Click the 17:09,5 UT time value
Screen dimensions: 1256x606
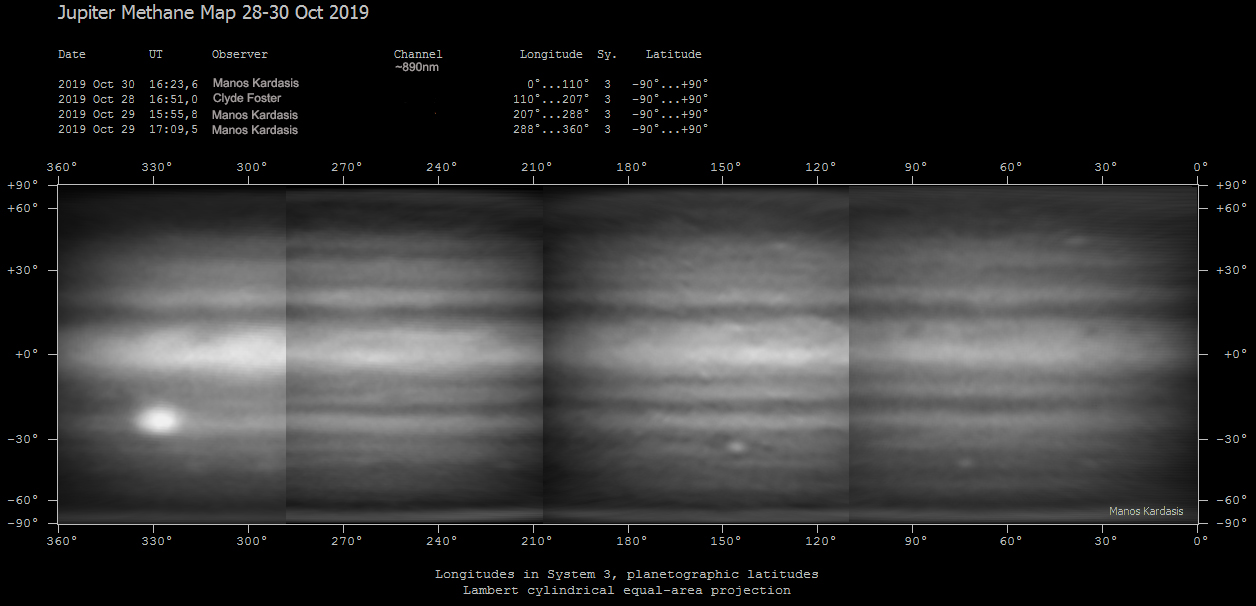[x=173, y=130]
